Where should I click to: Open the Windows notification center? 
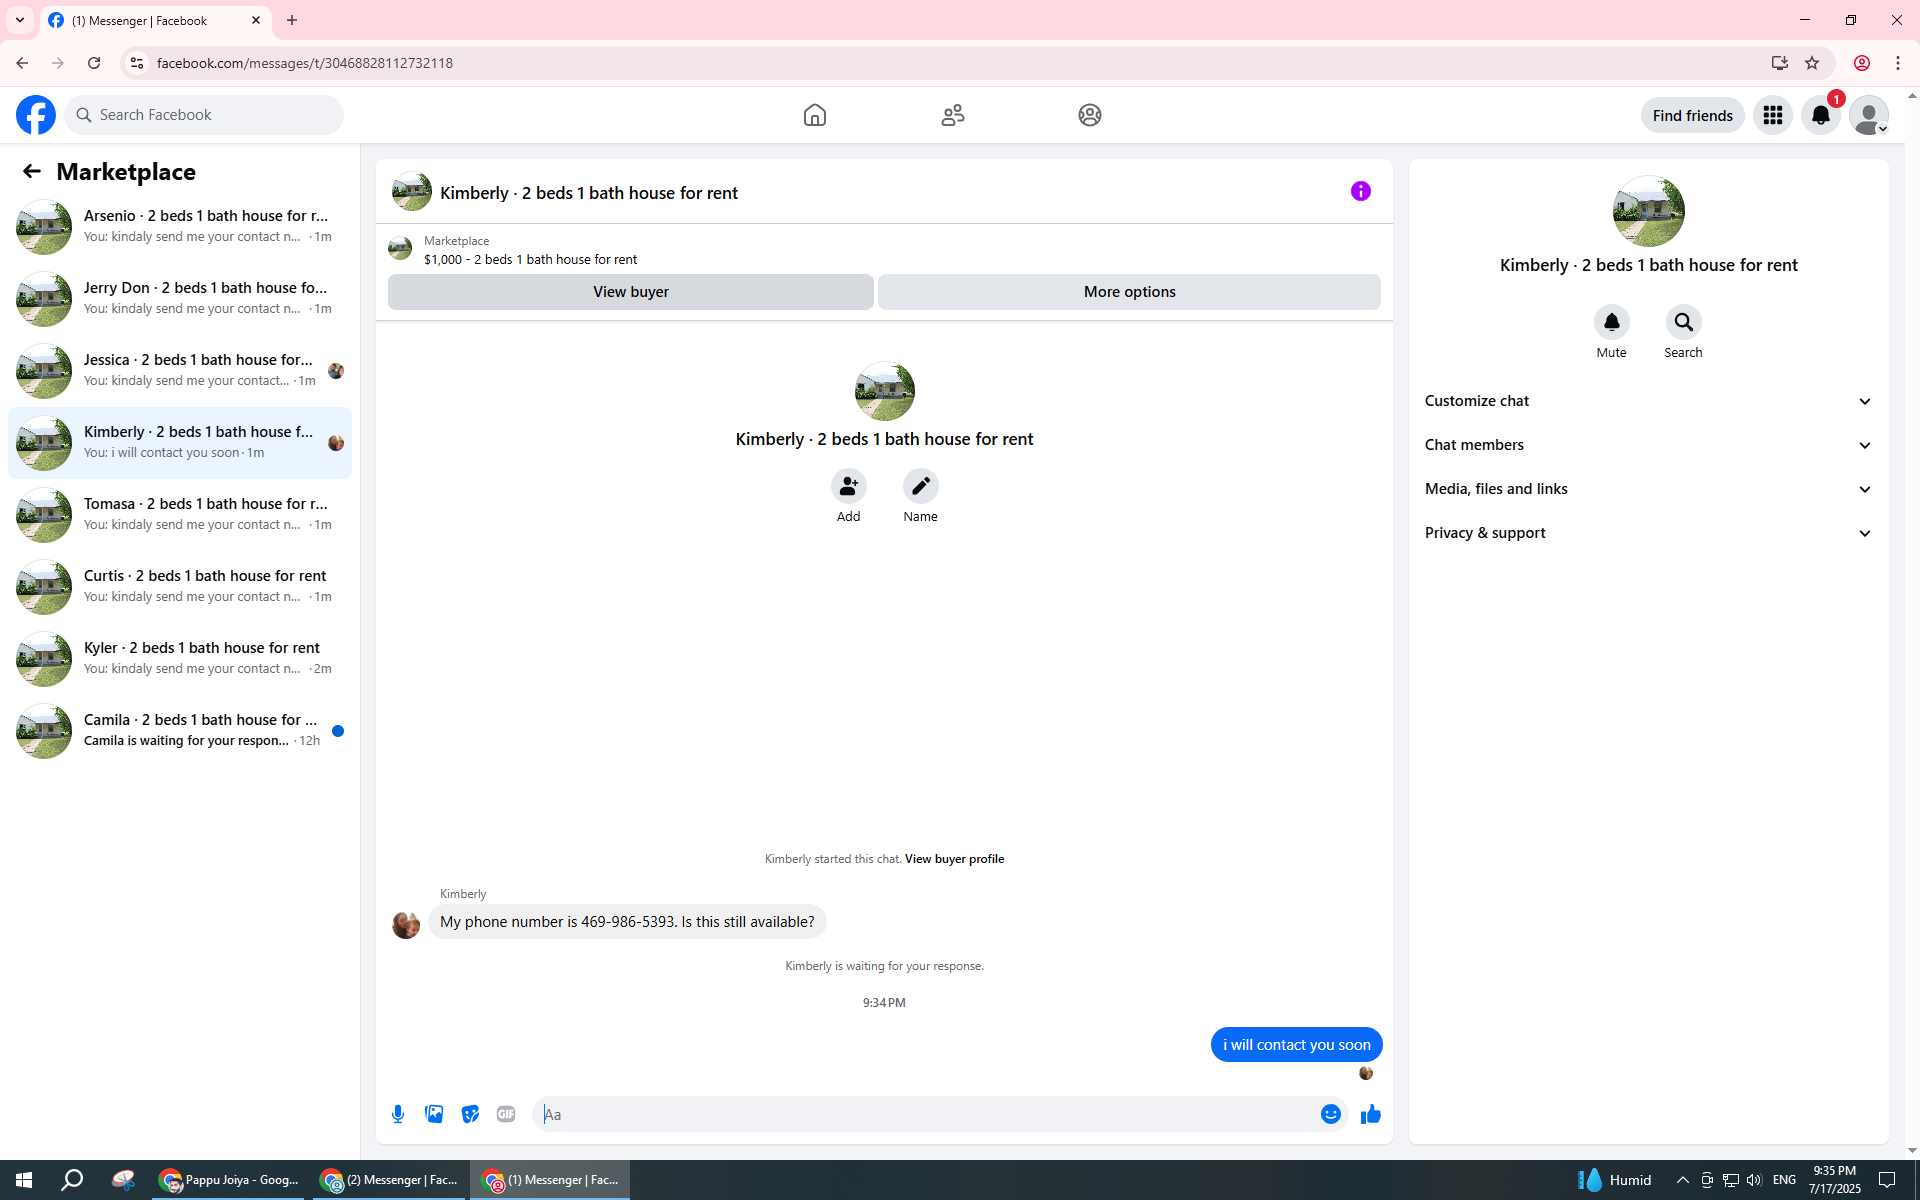(1887, 1180)
